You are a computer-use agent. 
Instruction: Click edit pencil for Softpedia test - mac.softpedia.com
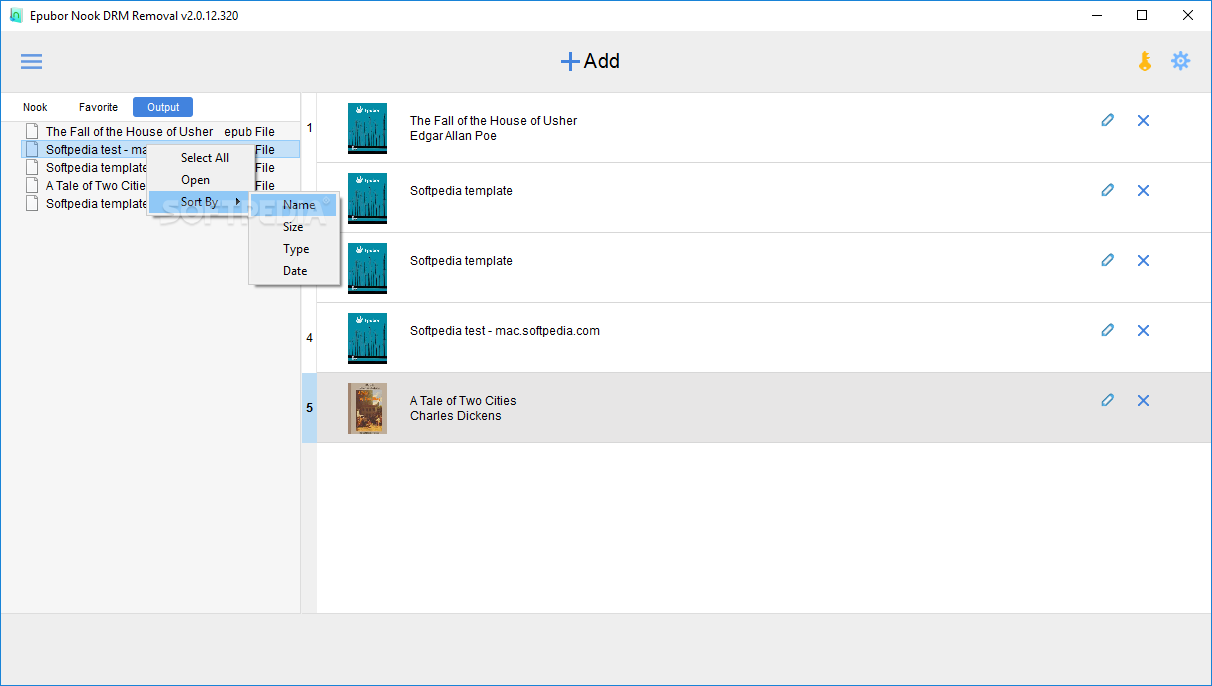tap(1107, 330)
